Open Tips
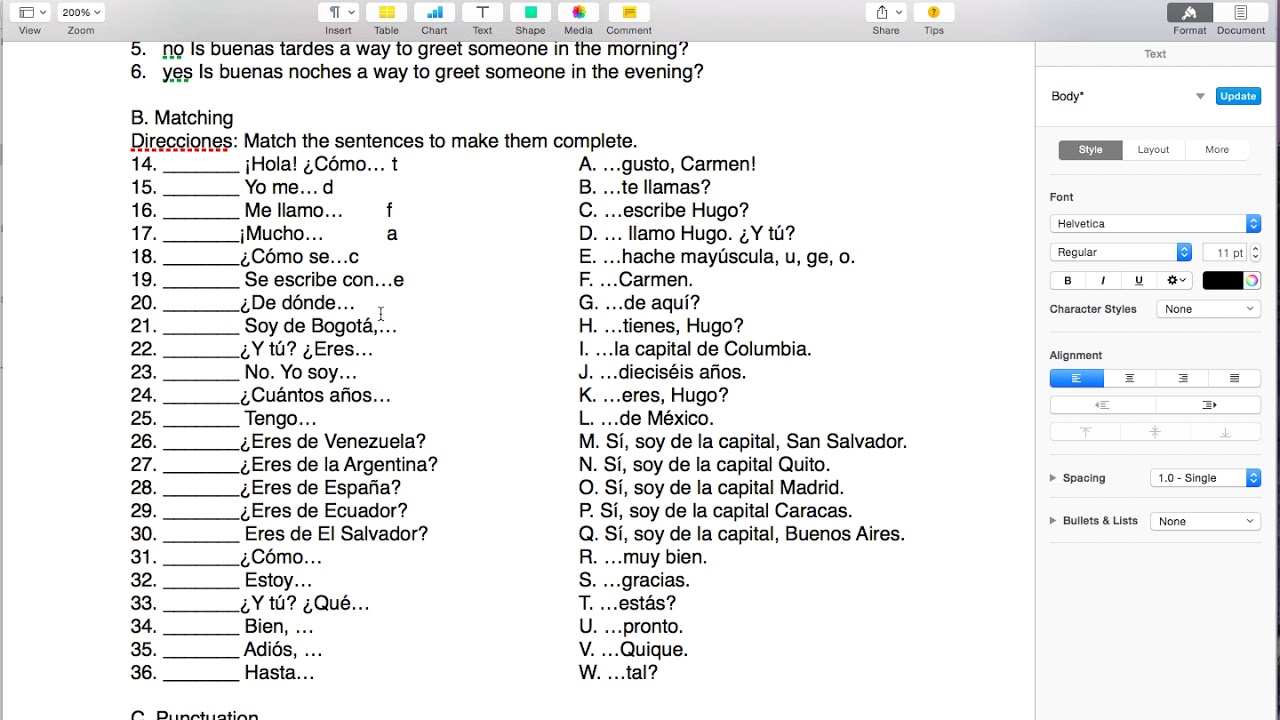Screen dimensions: 1280x720 tap(934, 12)
